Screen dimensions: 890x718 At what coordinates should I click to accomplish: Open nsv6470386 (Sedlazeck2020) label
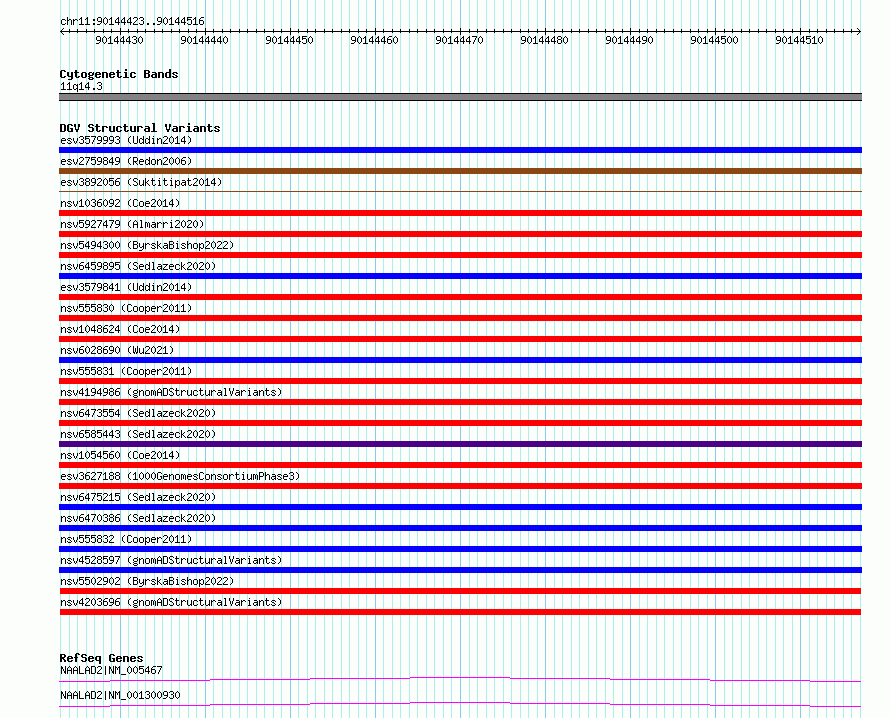tap(138, 518)
